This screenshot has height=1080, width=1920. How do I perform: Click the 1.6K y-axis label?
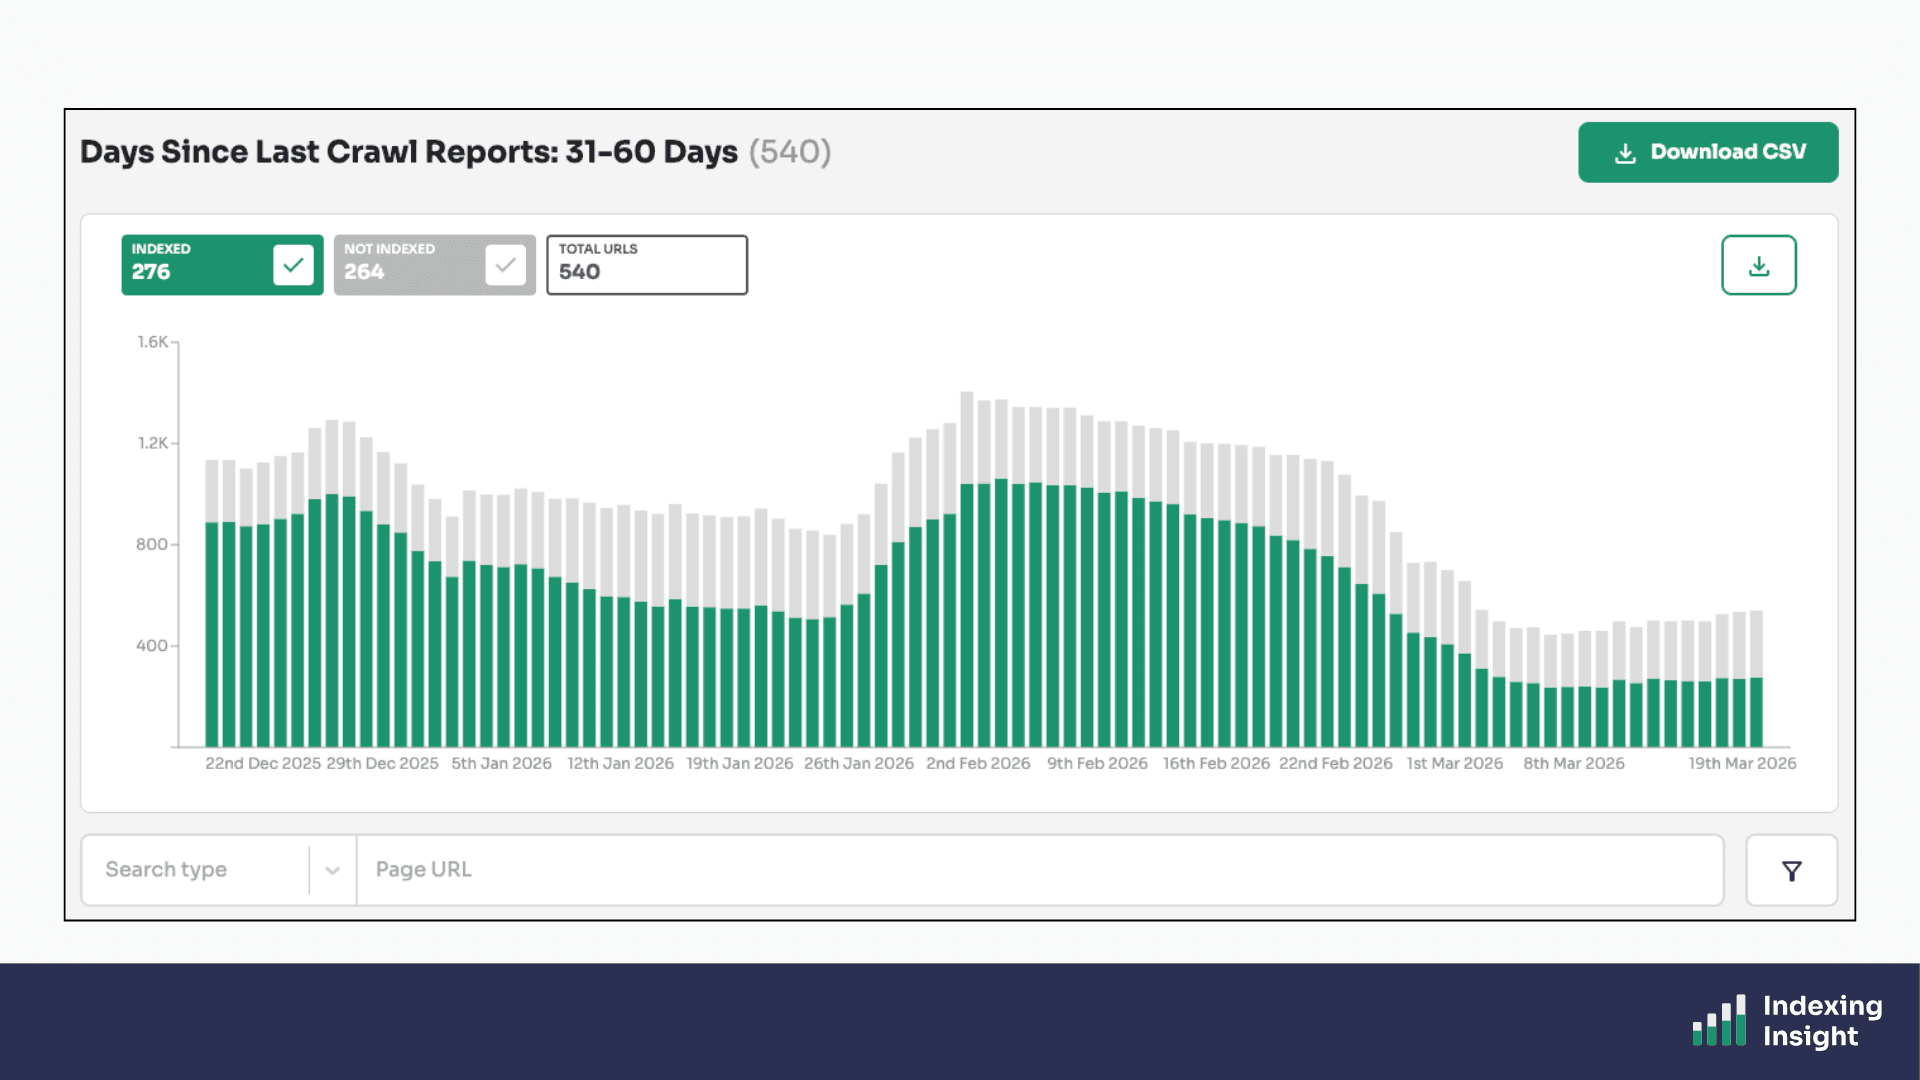click(x=152, y=342)
